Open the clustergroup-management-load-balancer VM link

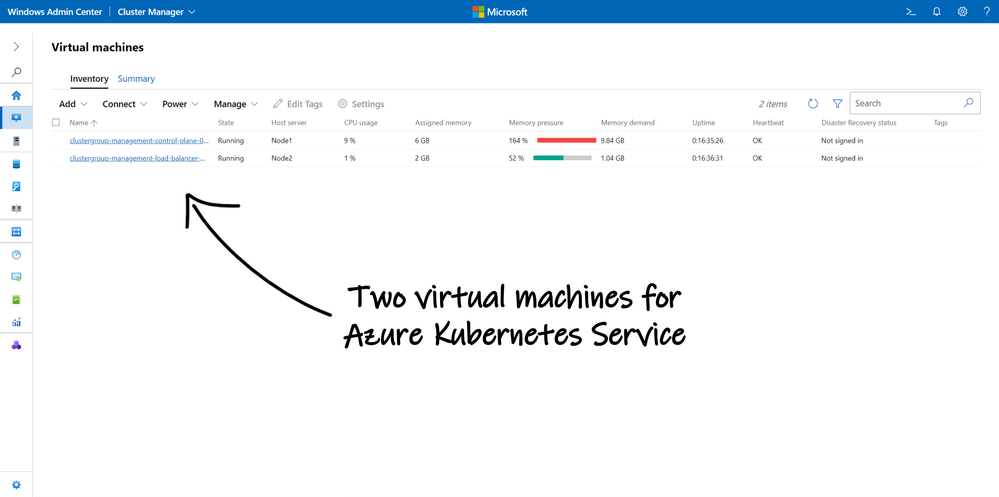tap(138, 158)
